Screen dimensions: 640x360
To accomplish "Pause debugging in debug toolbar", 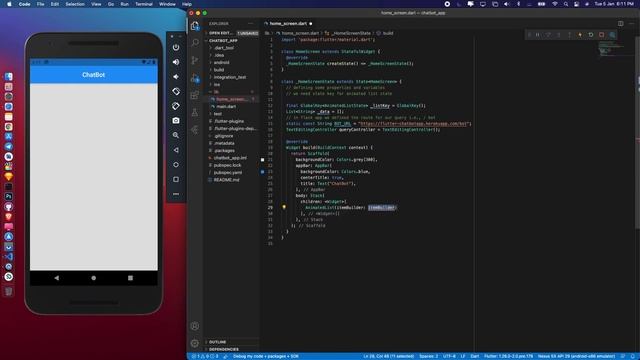I will (x=538, y=35).
